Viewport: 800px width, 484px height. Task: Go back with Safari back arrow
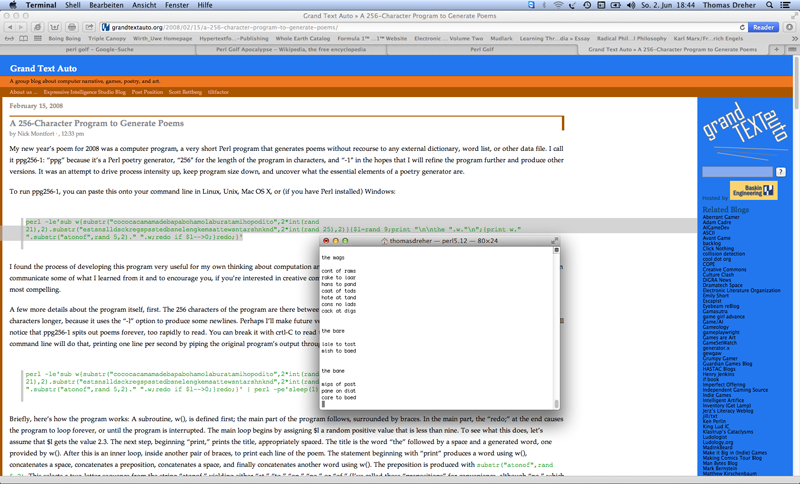click(x=10, y=27)
